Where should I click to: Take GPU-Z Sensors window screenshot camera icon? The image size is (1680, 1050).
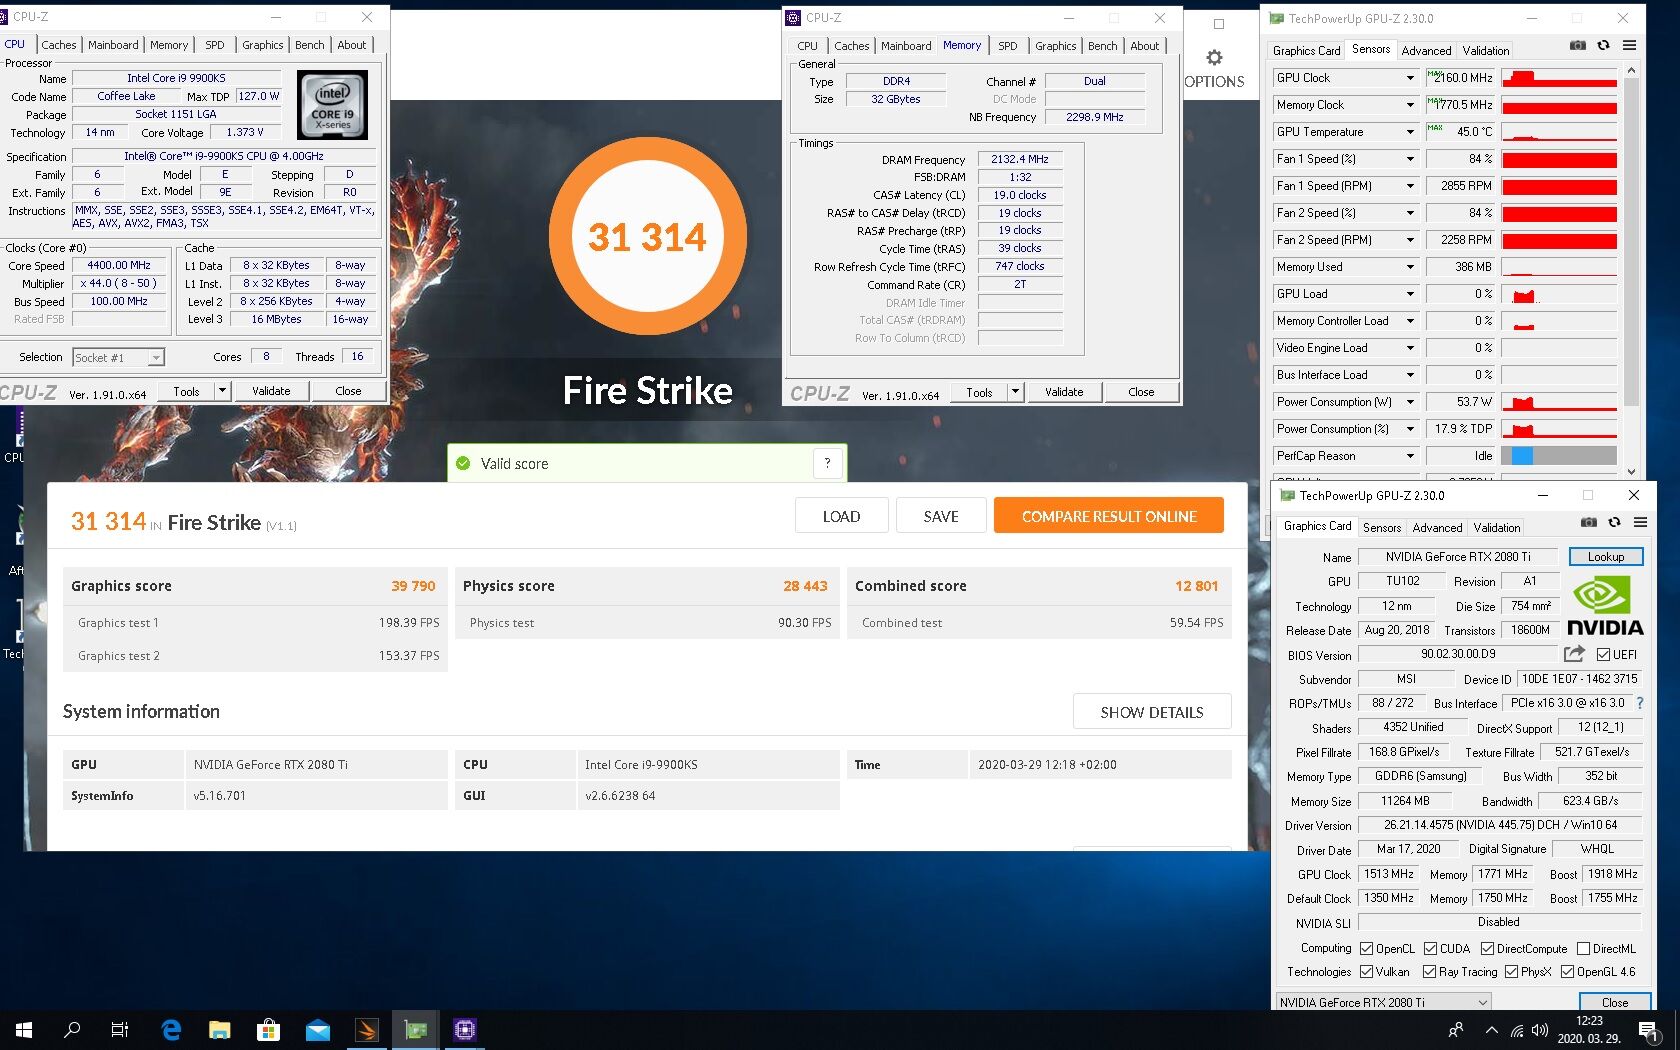pyautogui.click(x=1577, y=45)
